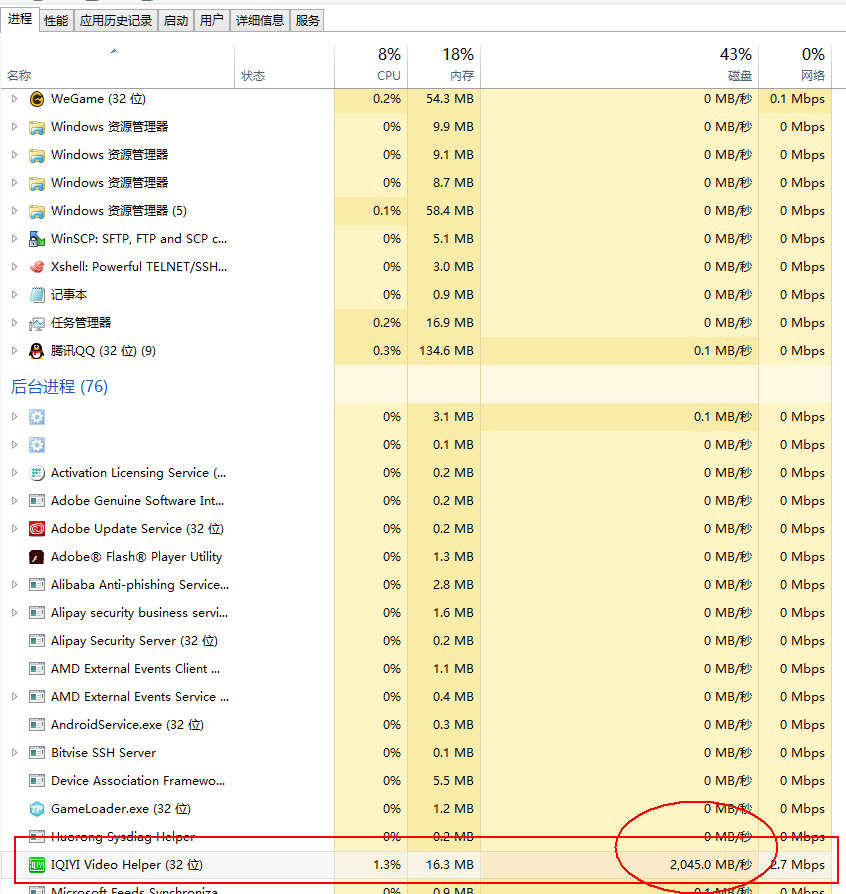Click the 记事本 notepad icon

[x=37, y=295]
